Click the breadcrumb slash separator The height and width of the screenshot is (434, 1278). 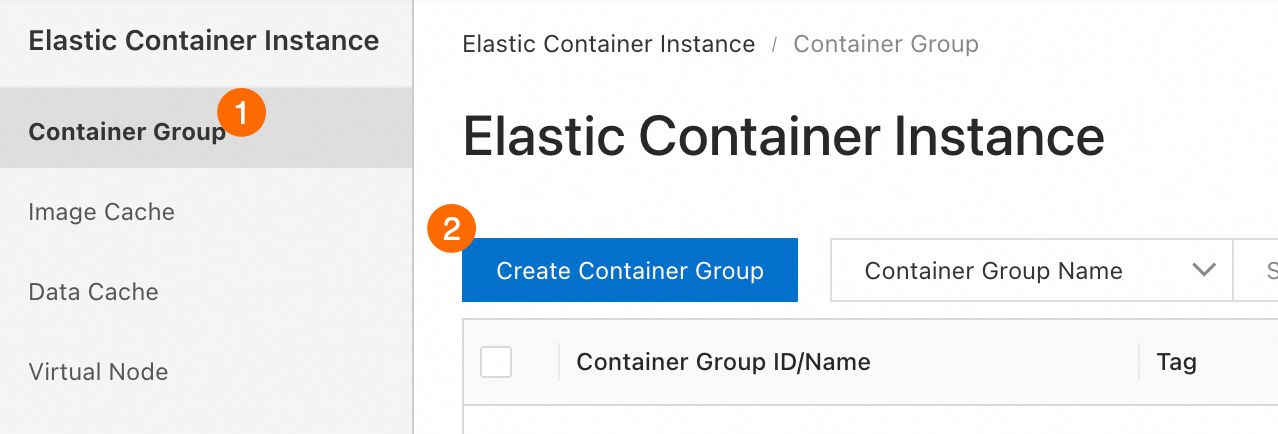click(774, 45)
